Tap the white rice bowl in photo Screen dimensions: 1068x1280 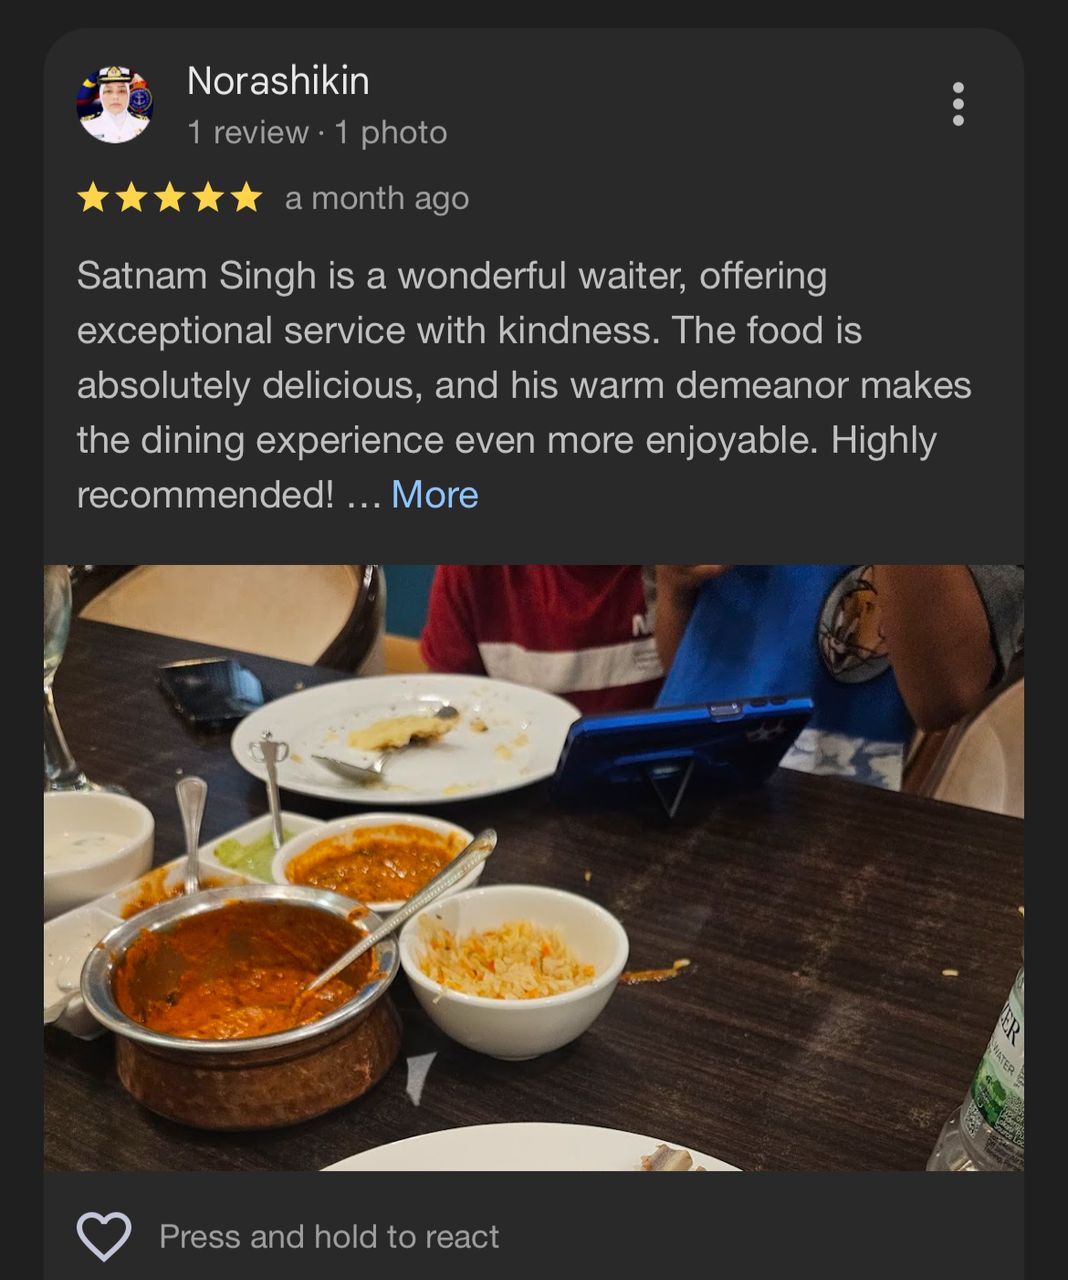pyautogui.click(x=514, y=968)
